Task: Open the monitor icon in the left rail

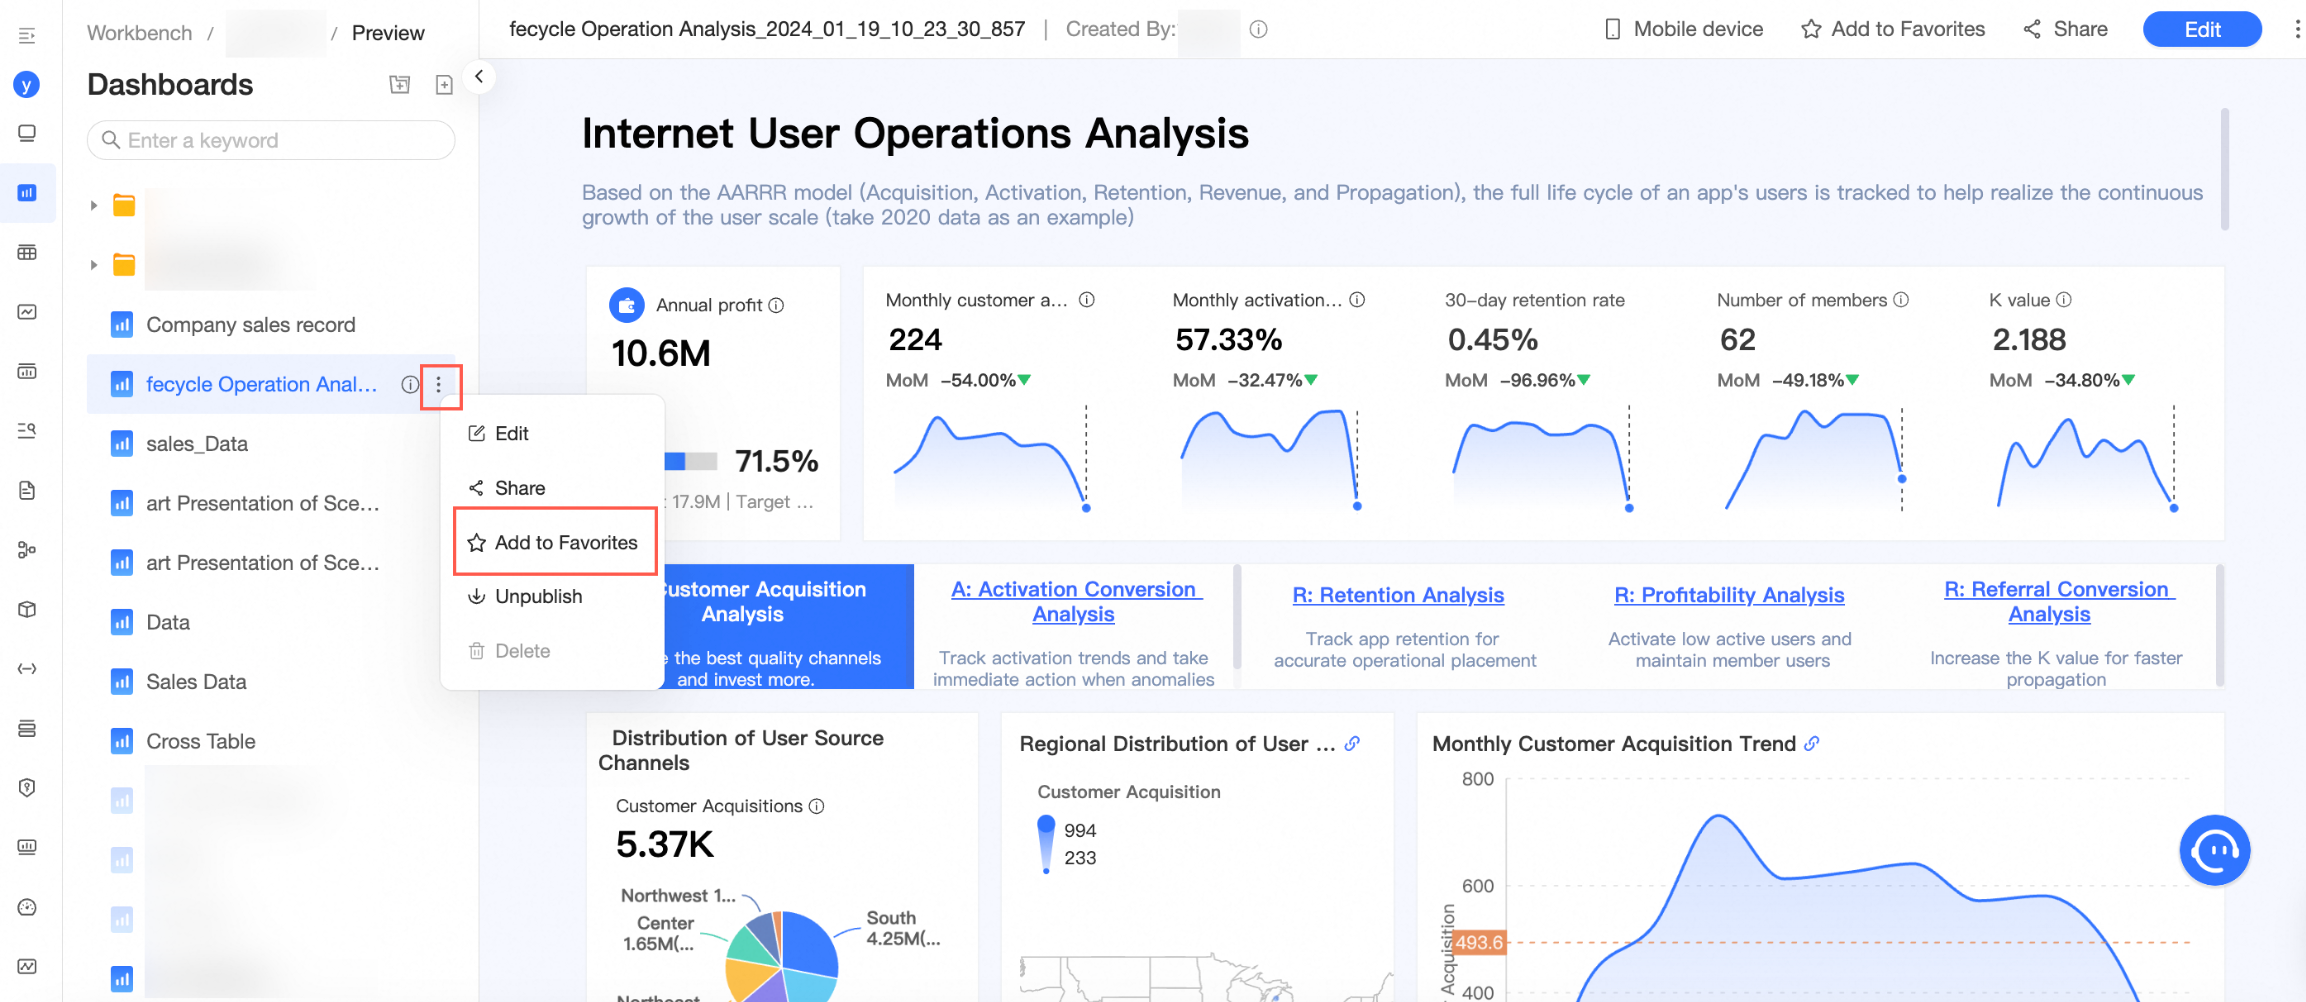Action: click(x=27, y=133)
